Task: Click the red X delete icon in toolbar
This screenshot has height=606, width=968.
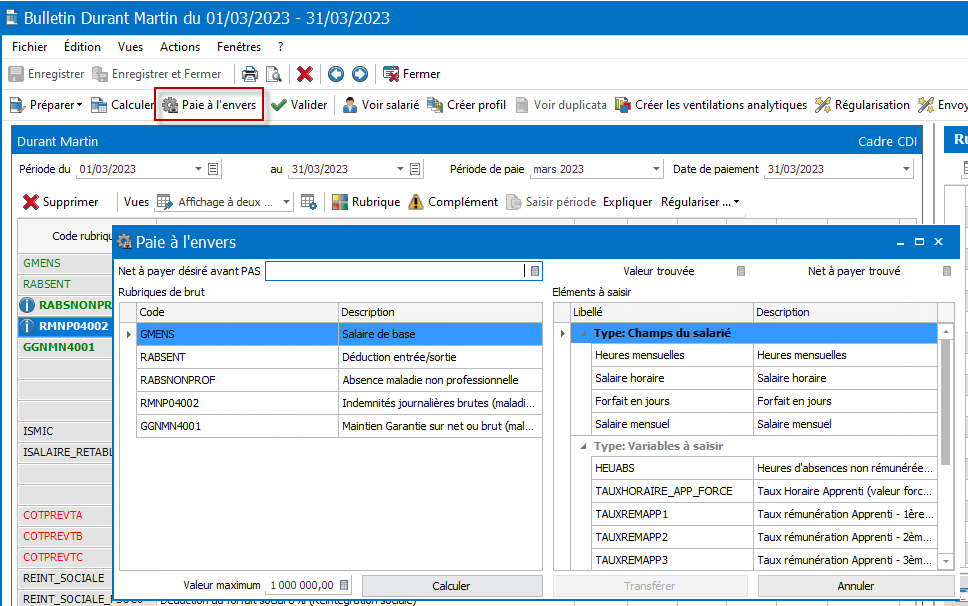Action: (304, 74)
